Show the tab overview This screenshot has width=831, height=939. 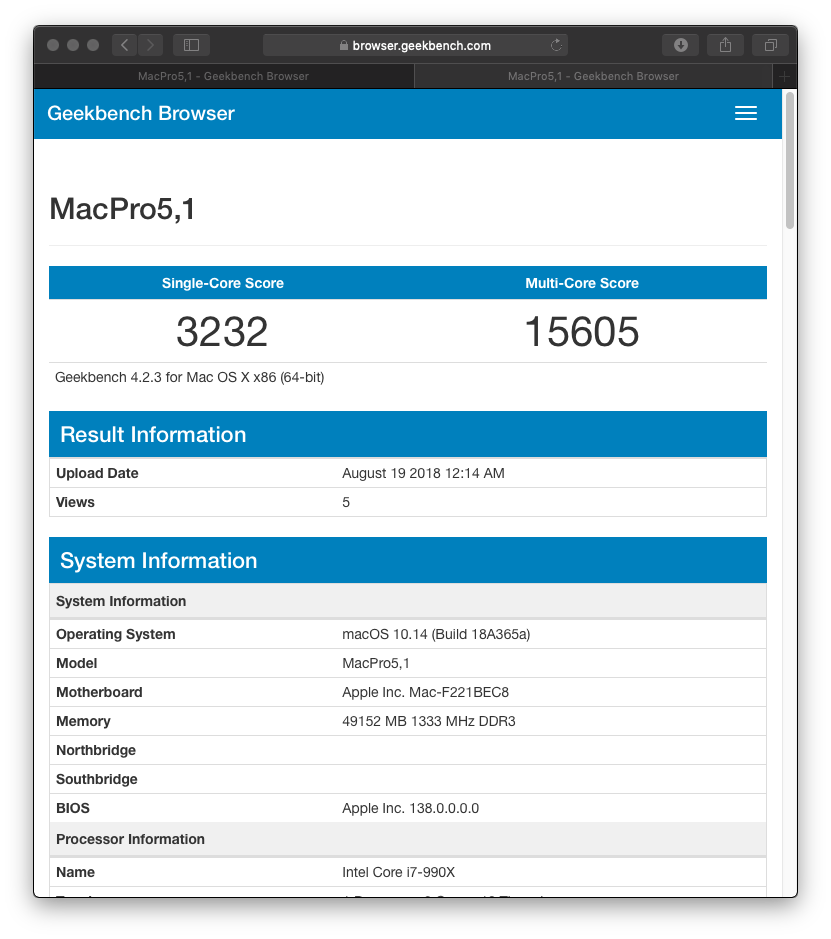tap(771, 45)
